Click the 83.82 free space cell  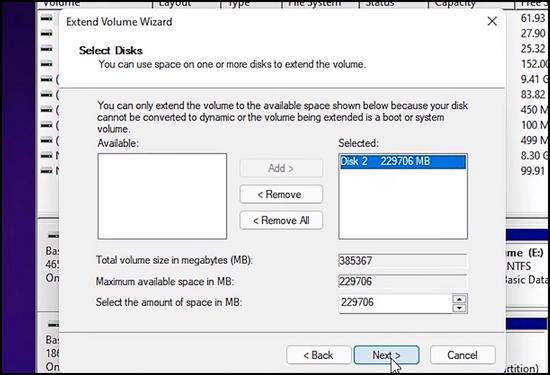533,94
